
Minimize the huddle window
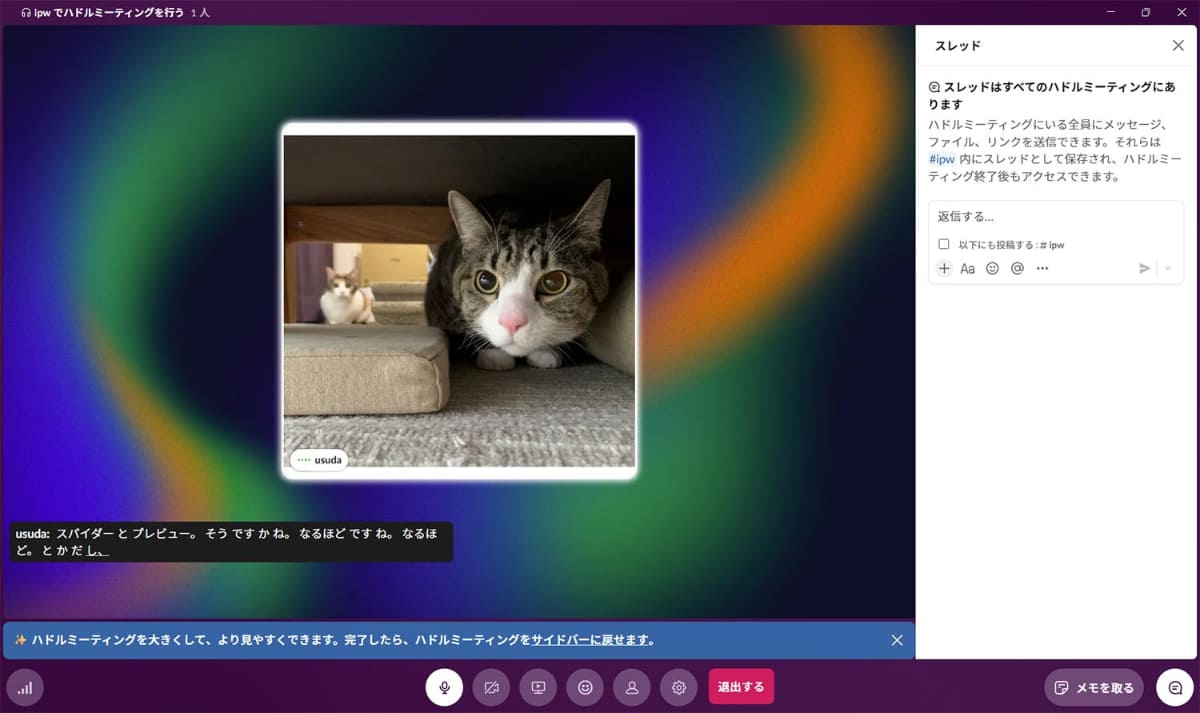click(1110, 12)
